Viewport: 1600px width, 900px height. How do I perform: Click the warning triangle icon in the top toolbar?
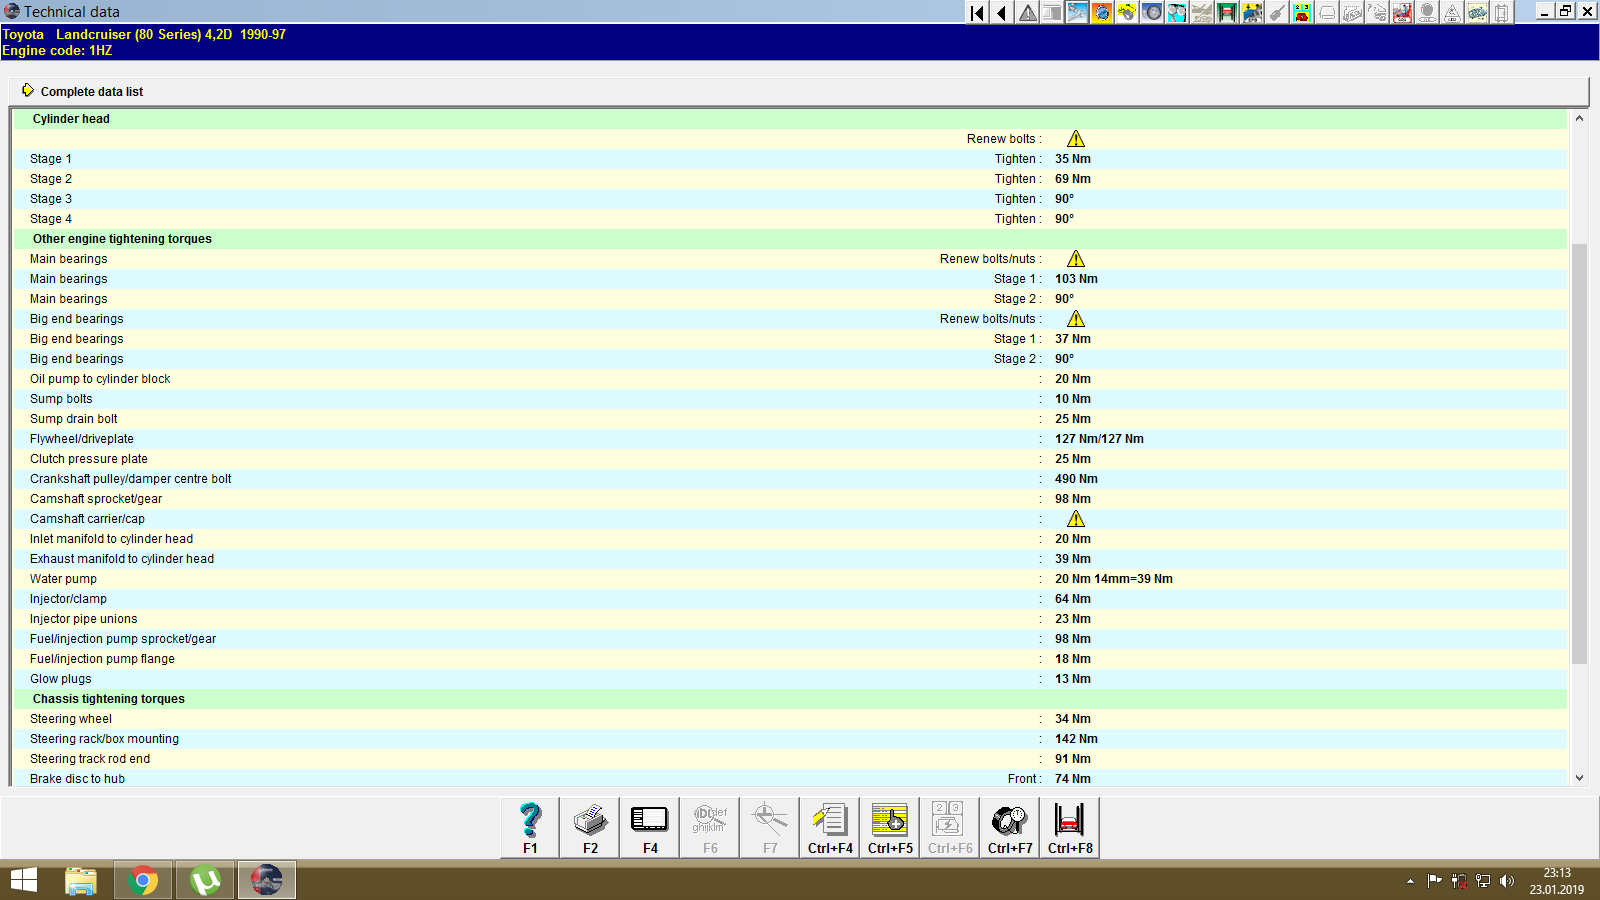[x=1027, y=12]
